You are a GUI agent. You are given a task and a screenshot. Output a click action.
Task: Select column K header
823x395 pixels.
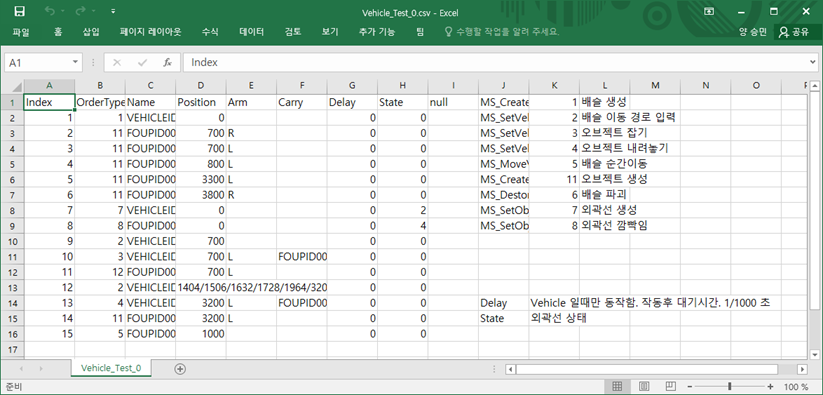554,86
